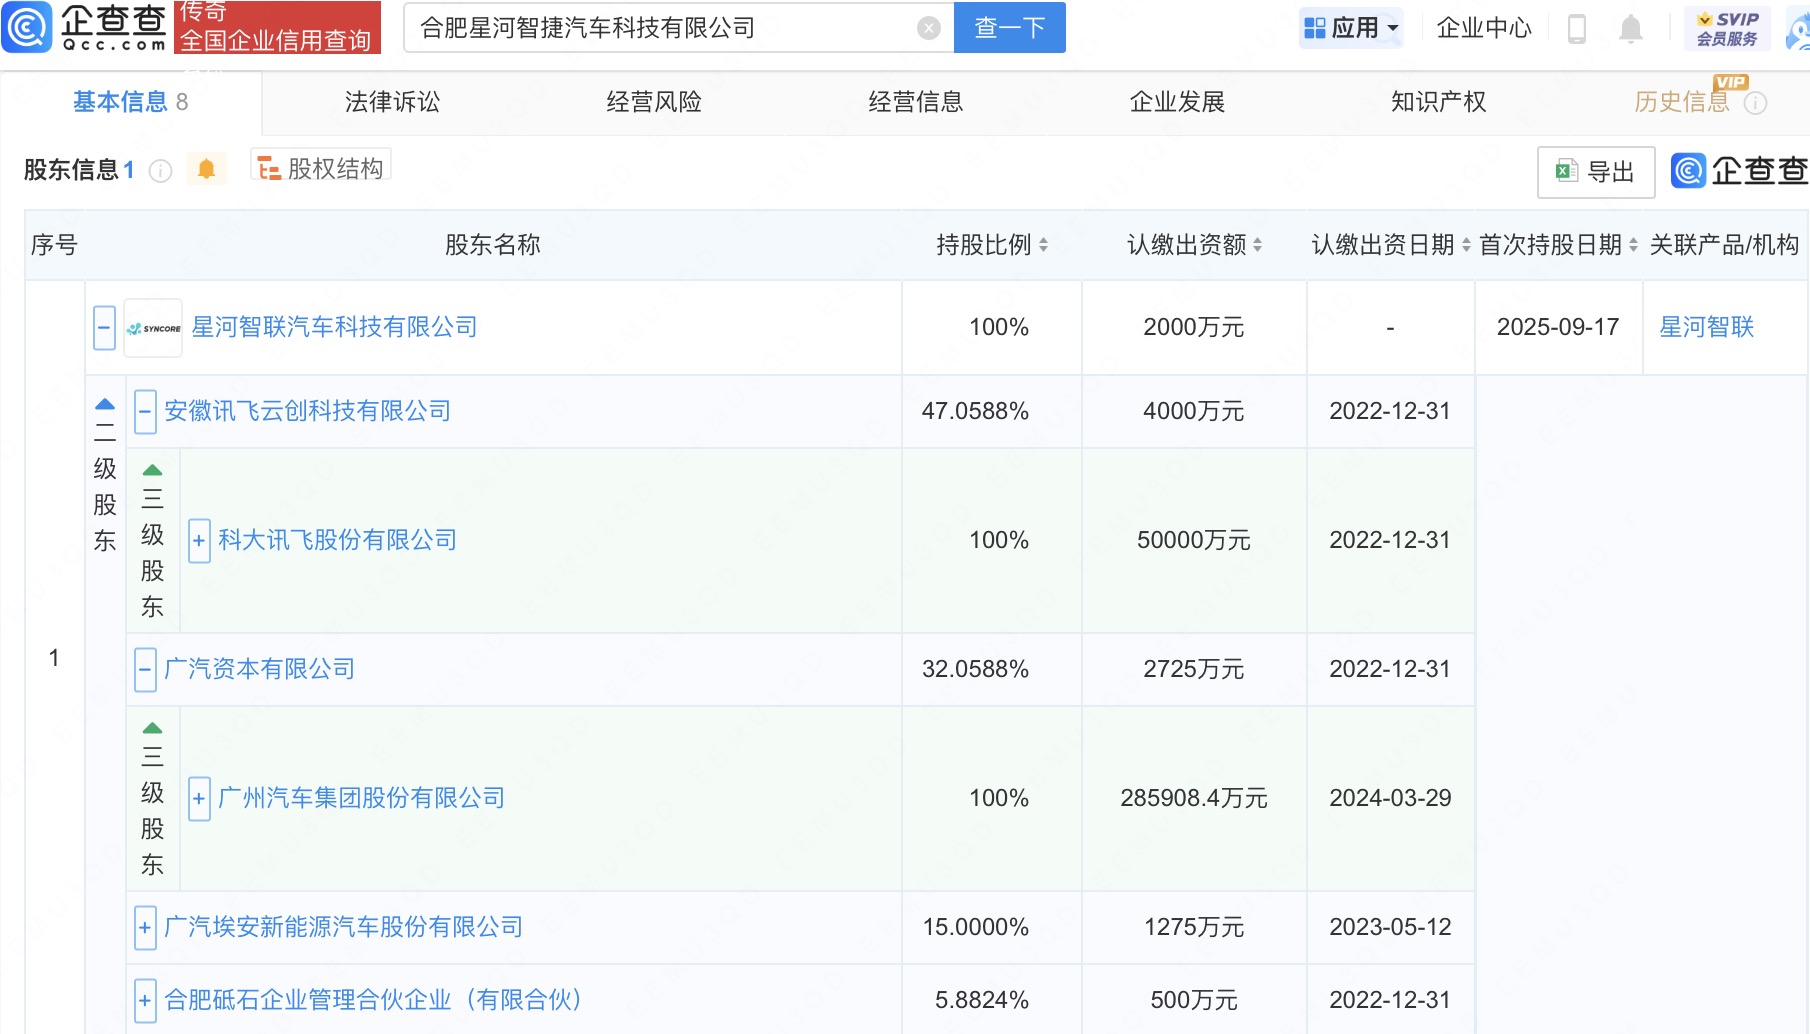Open the 应用 dropdown menu
The image size is (1810, 1034).
(1352, 28)
